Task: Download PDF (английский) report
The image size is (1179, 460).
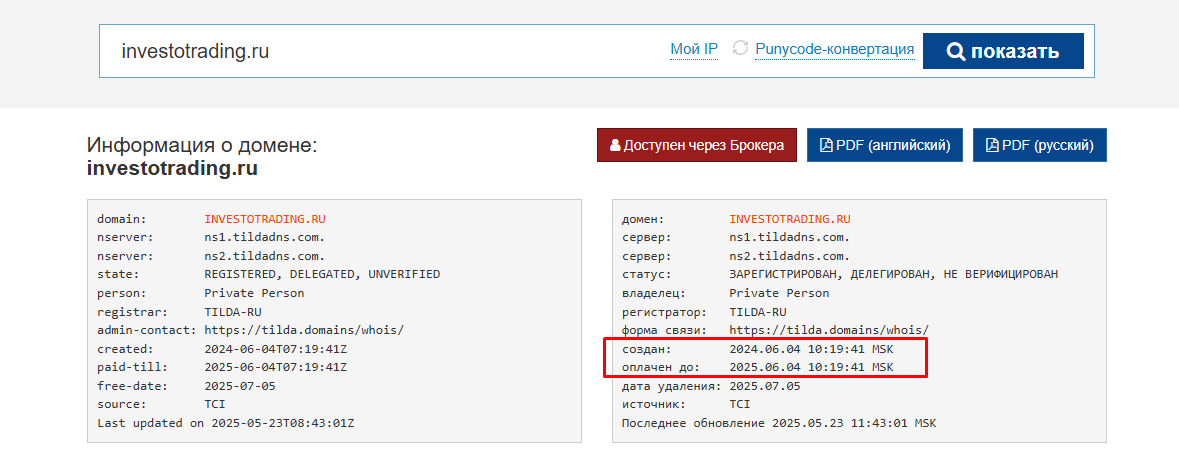Action: coord(884,145)
